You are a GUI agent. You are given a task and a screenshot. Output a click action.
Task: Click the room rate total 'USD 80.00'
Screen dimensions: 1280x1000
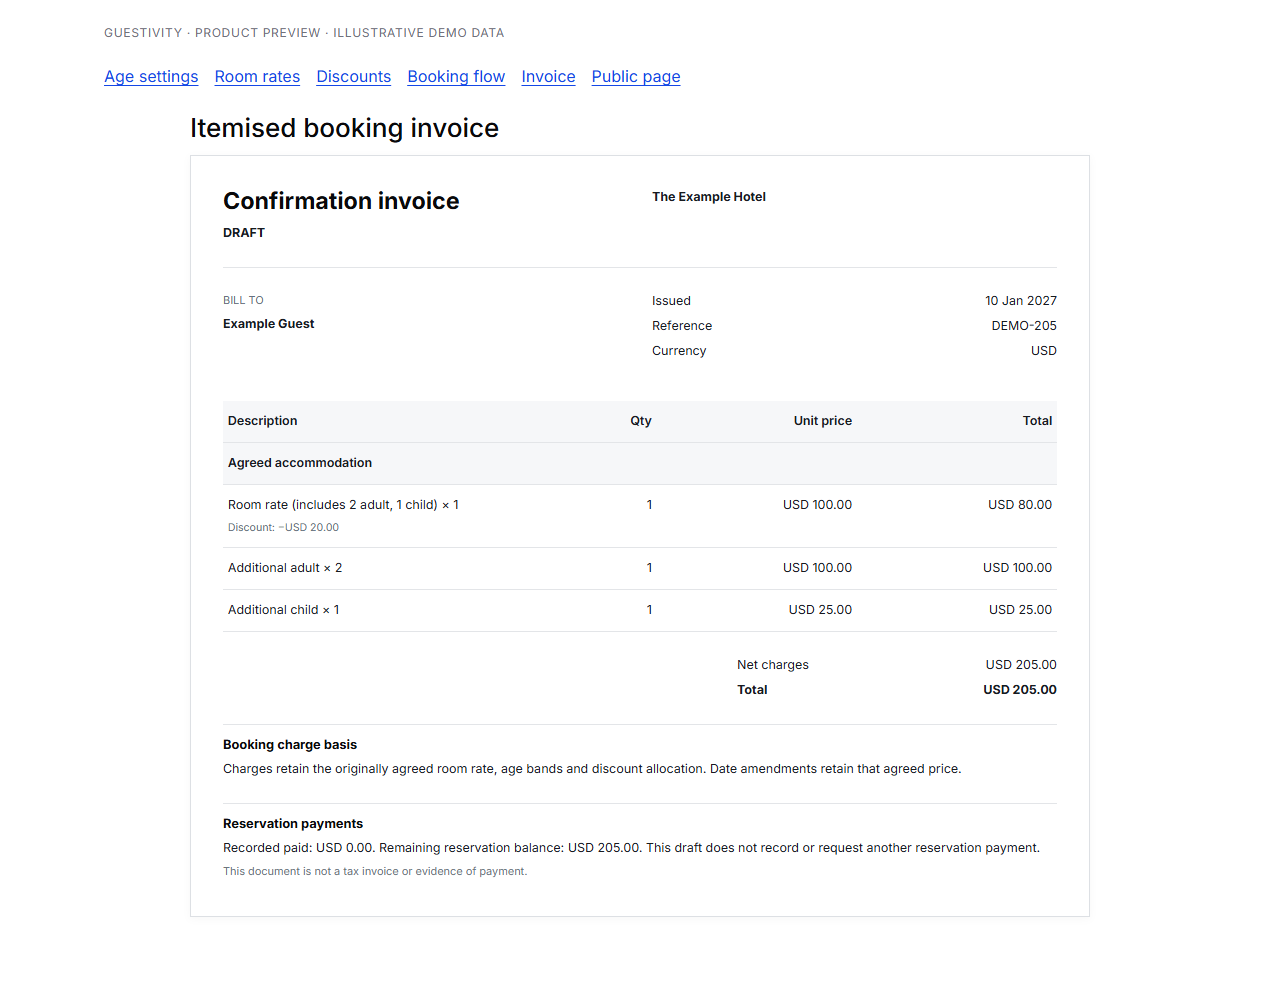tap(1020, 505)
